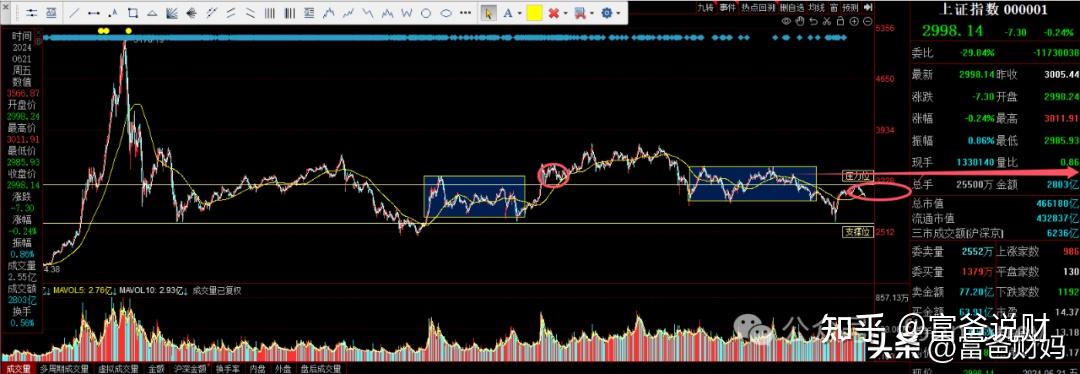
Task: Select the straight line drawing tool
Action: tap(73, 13)
